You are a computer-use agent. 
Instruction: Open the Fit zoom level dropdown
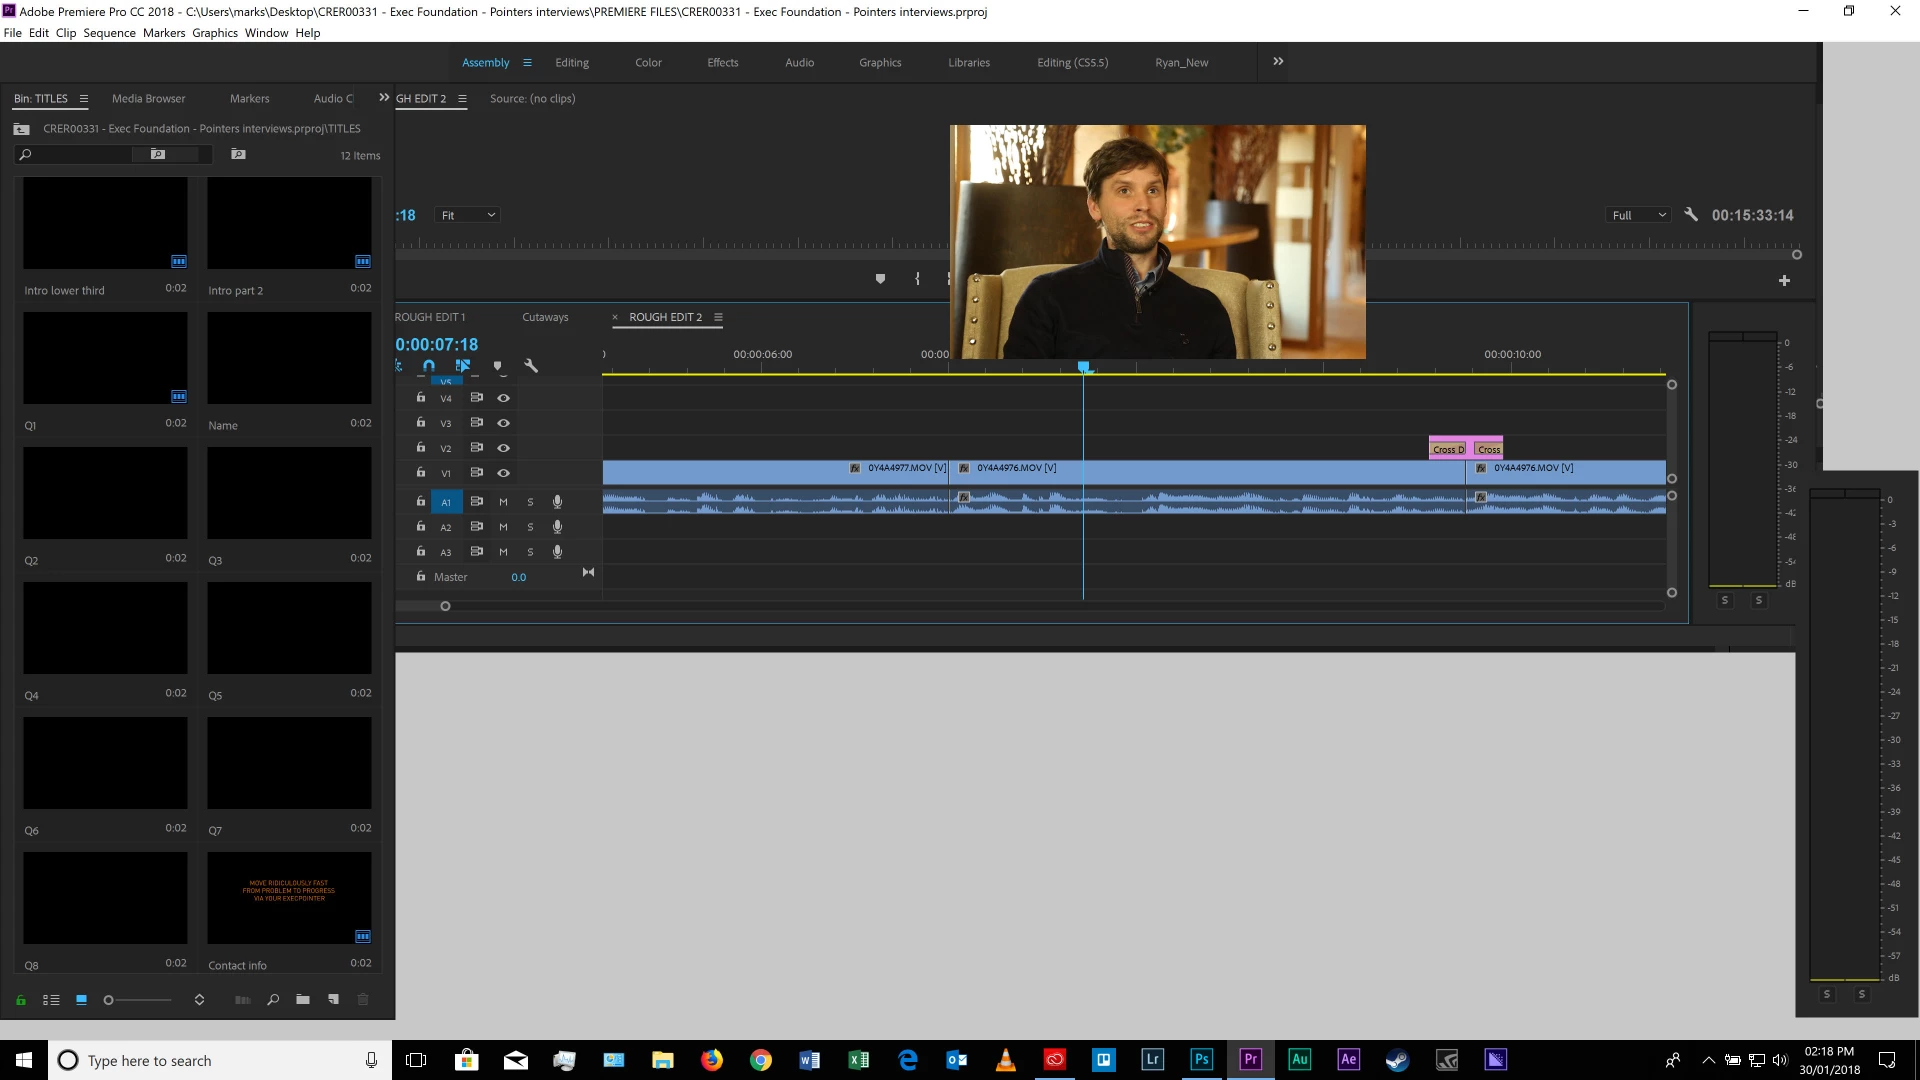coord(468,215)
